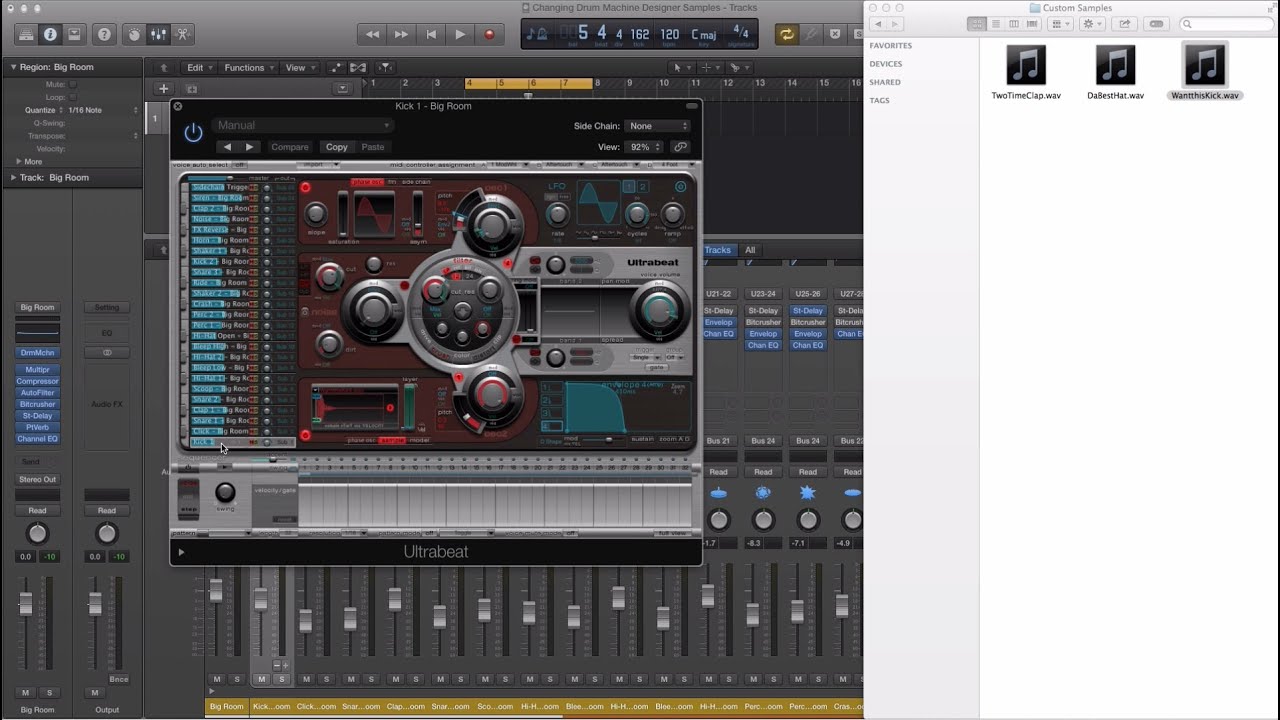Open the Functions menu in tracks area
The height and width of the screenshot is (720, 1280).
coord(249,68)
